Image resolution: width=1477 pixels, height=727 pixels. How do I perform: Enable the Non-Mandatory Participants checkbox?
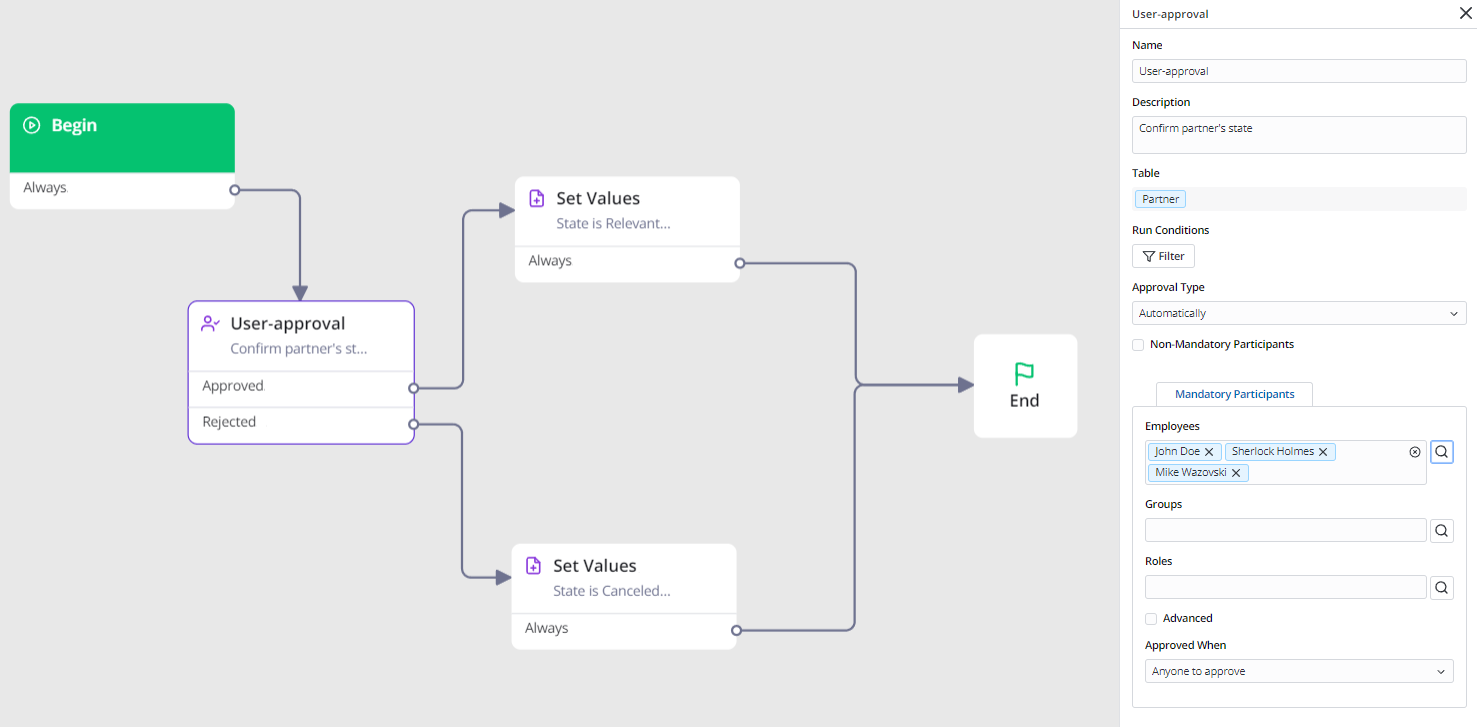tap(1138, 345)
